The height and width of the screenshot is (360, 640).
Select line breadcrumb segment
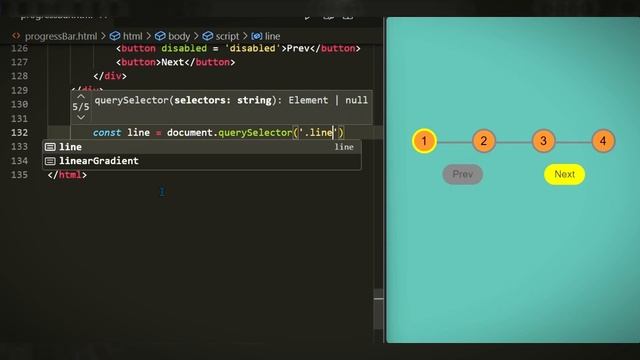pos(272,36)
